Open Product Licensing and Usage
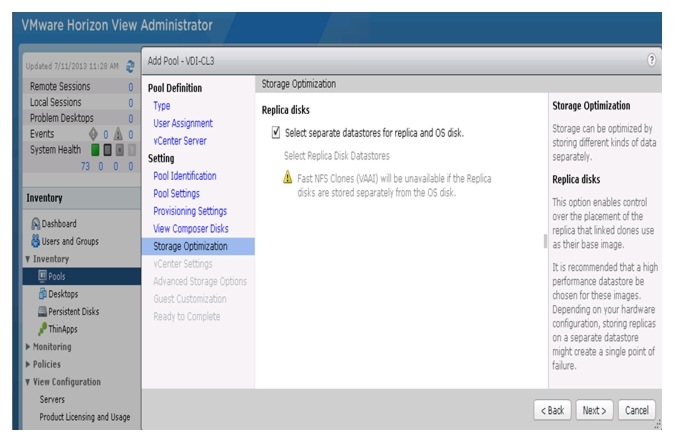 [x=85, y=417]
